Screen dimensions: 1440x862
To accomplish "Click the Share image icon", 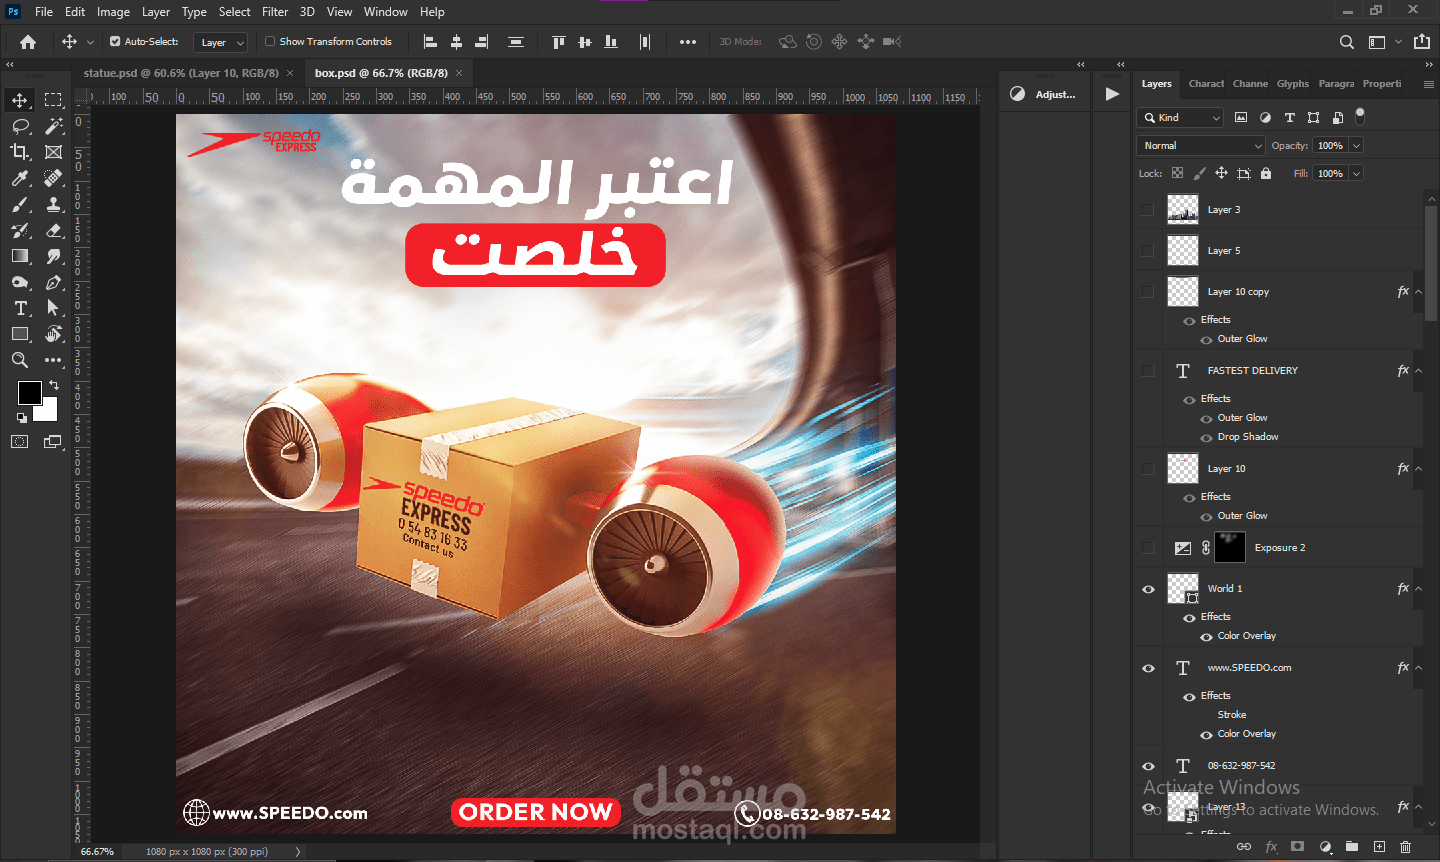I will point(1422,42).
